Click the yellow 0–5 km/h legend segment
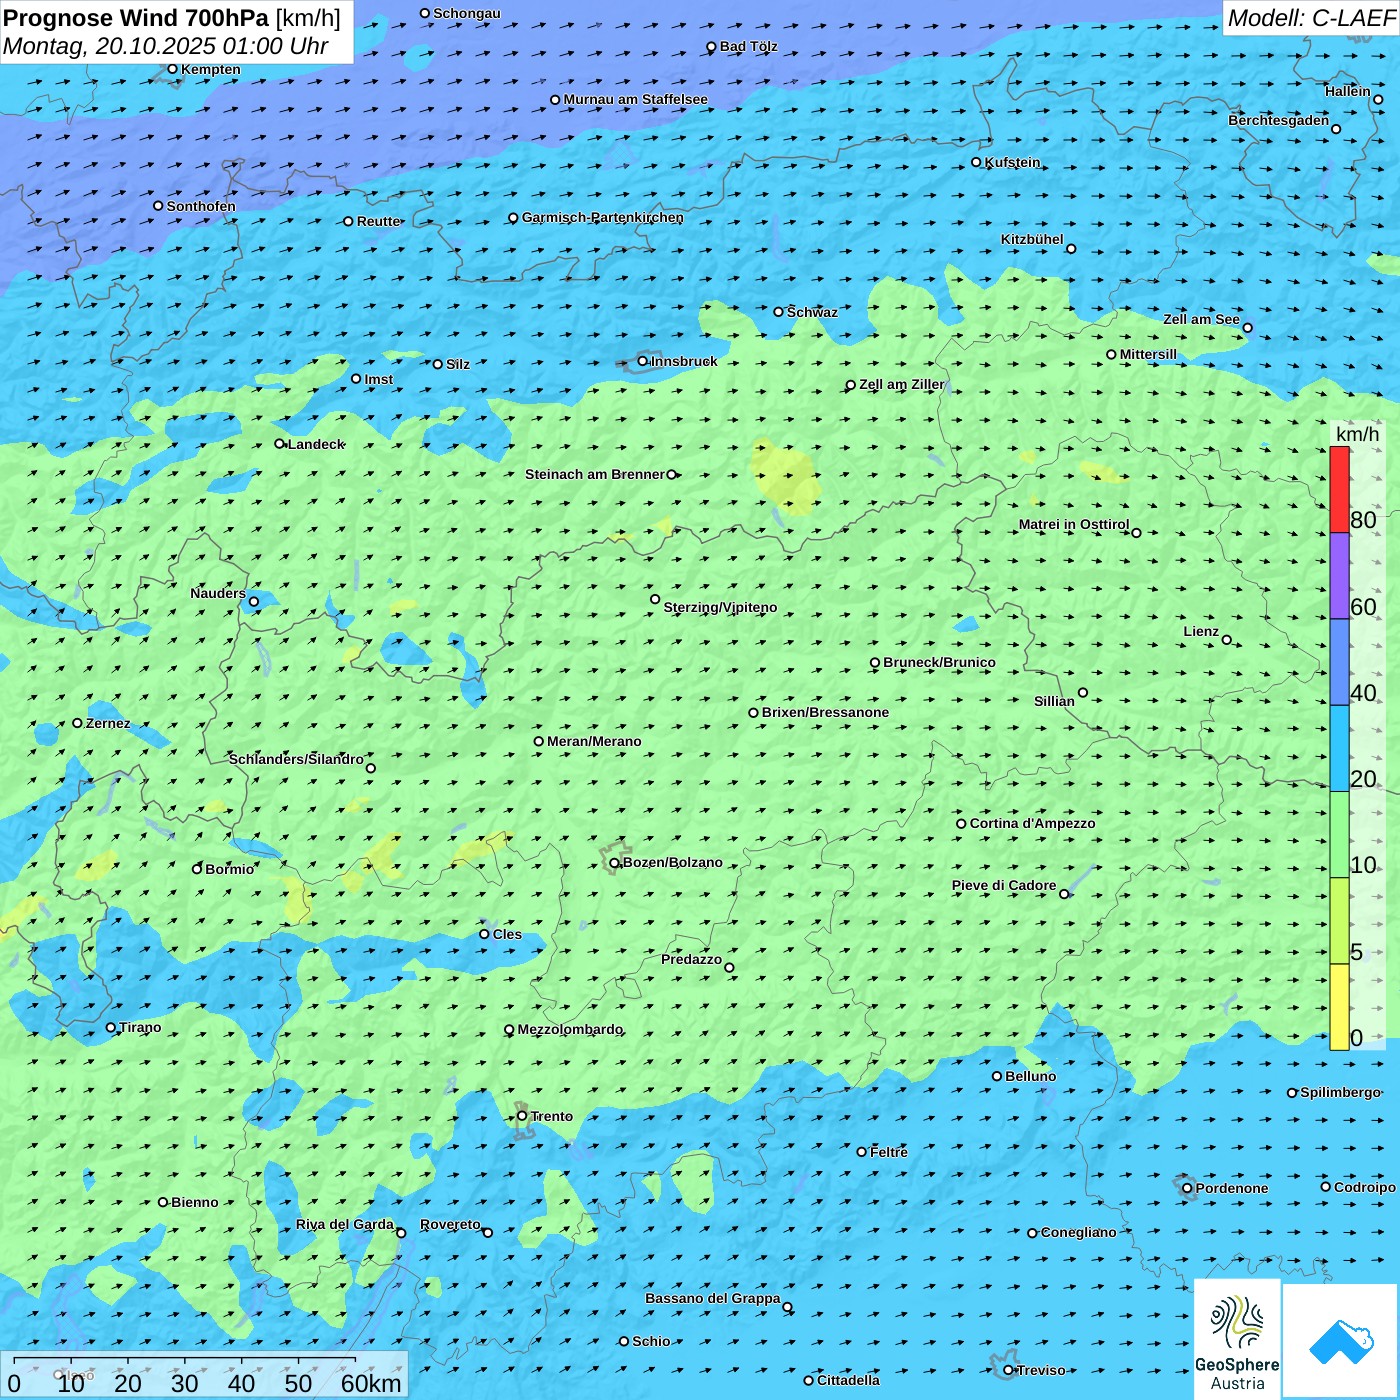The height and width of the screenshot is (1400, 1400). (x=1339, y=1006)
